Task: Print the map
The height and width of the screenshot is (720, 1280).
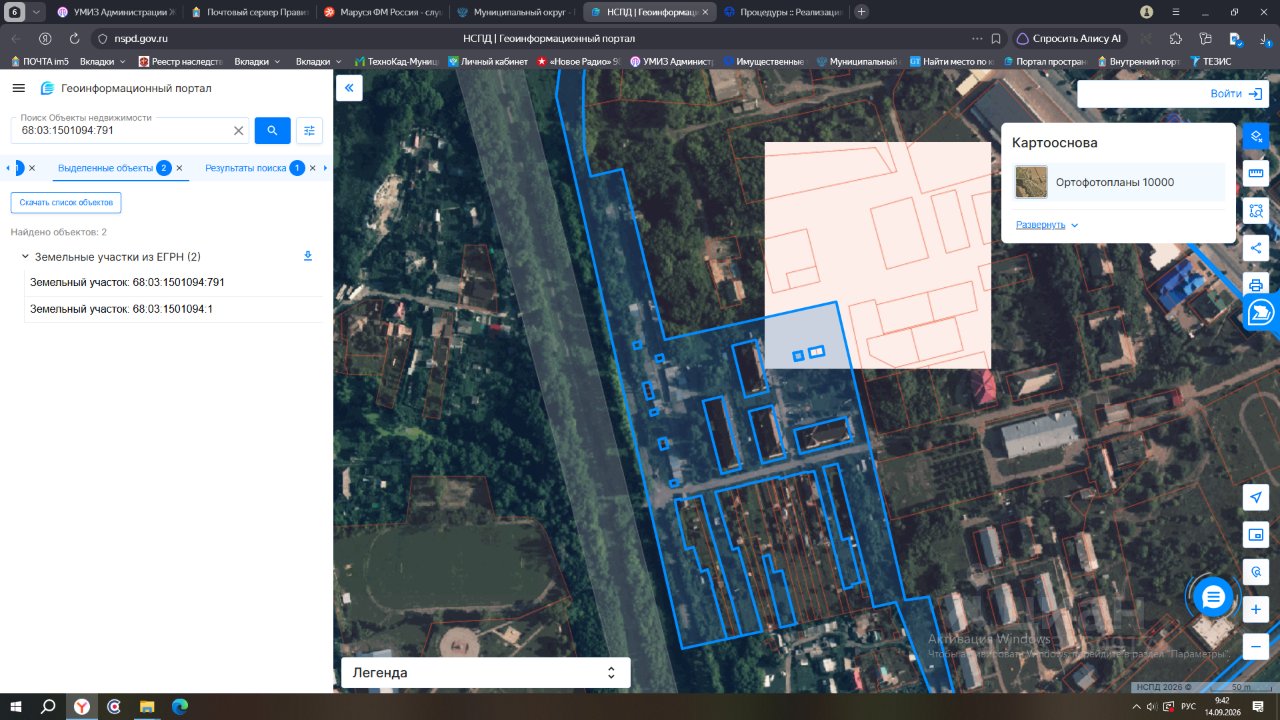Action: (x=1256, y=283)
